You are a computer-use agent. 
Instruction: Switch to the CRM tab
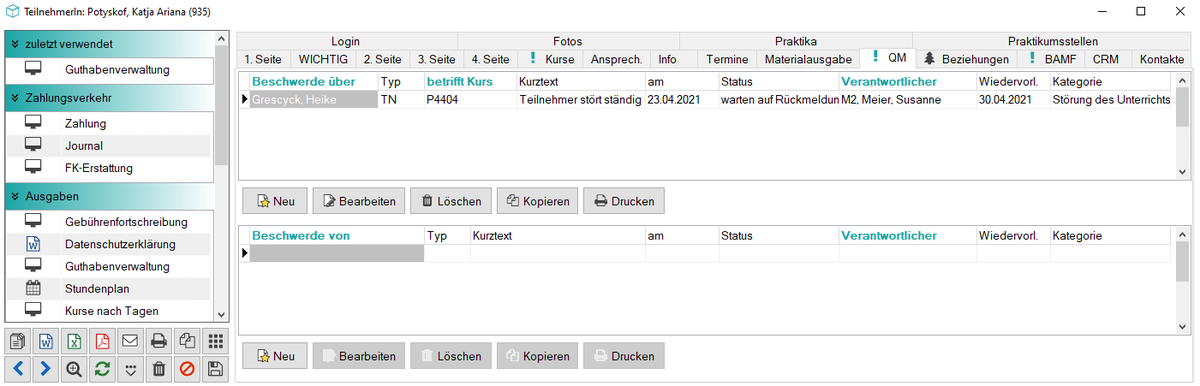coord(1105,59)
